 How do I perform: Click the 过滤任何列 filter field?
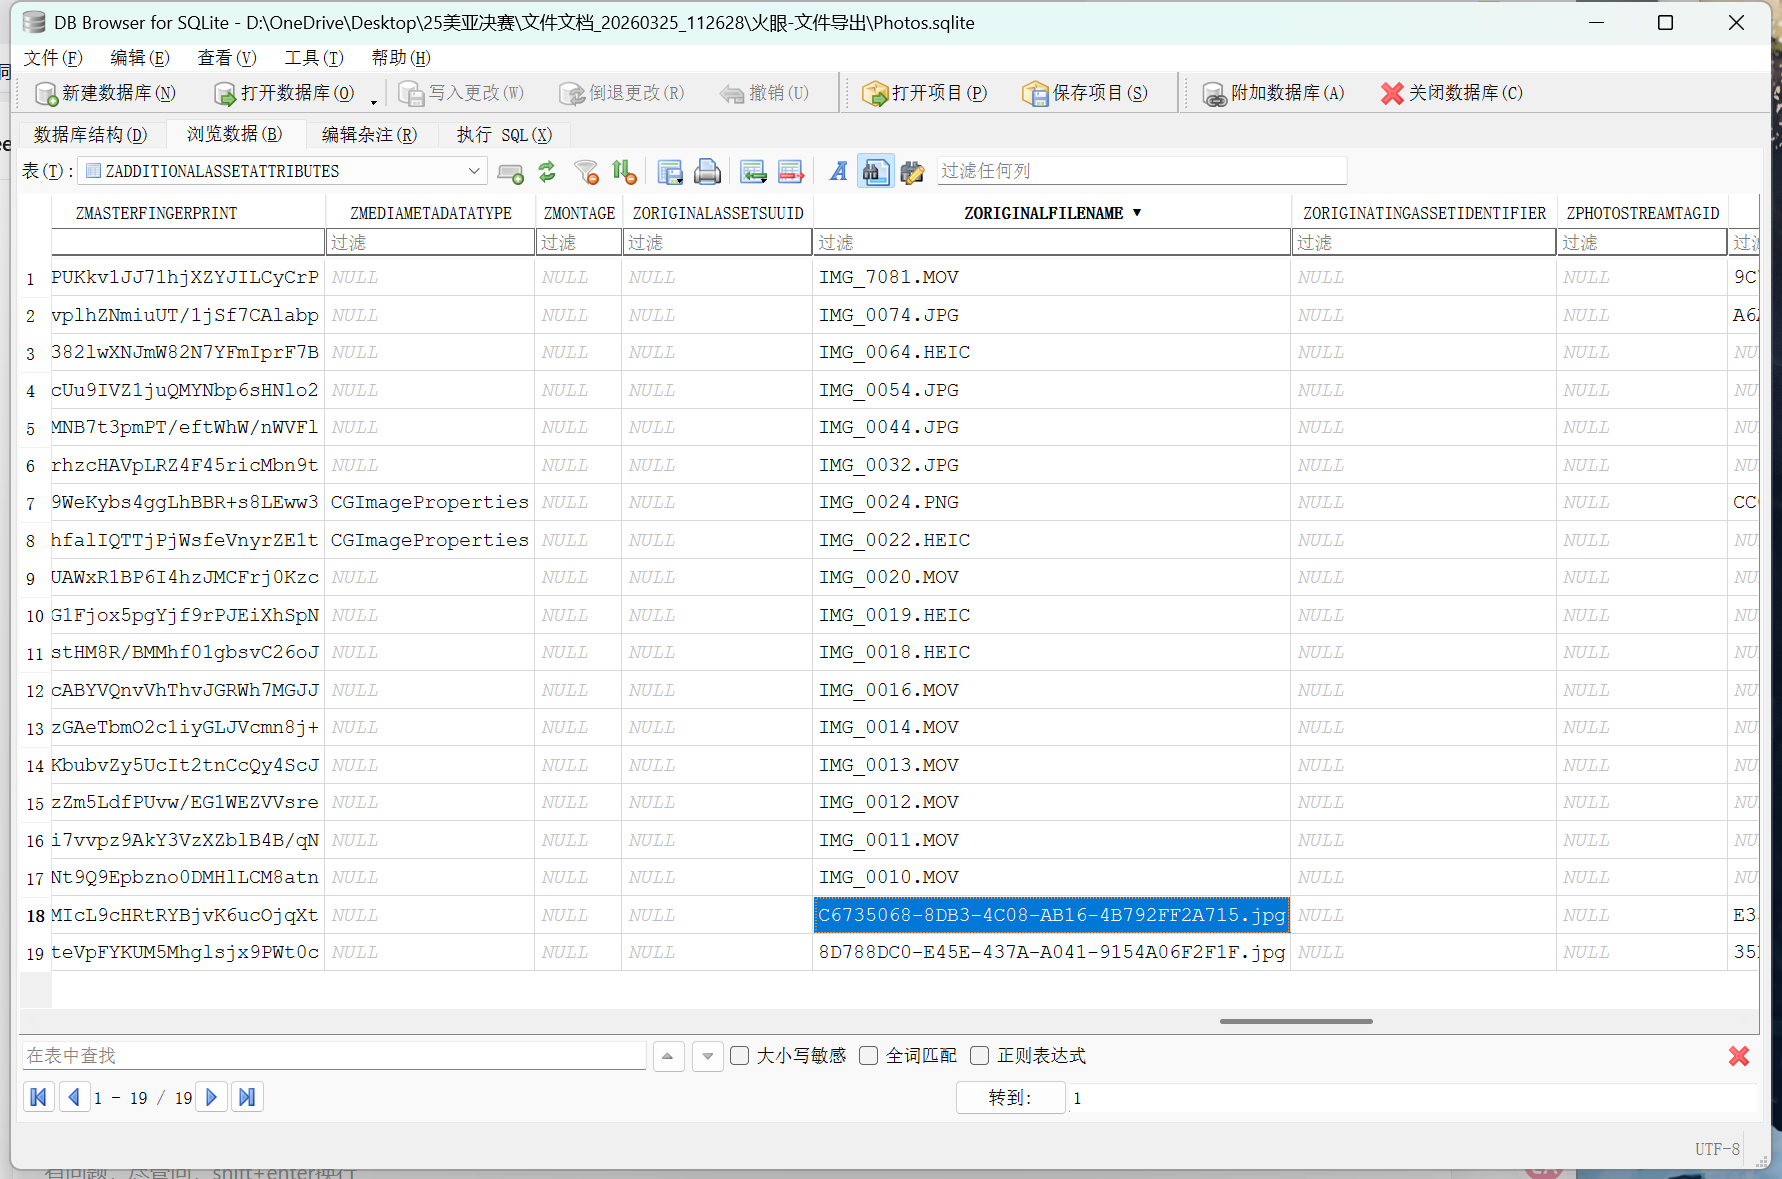coord(1141,171)
